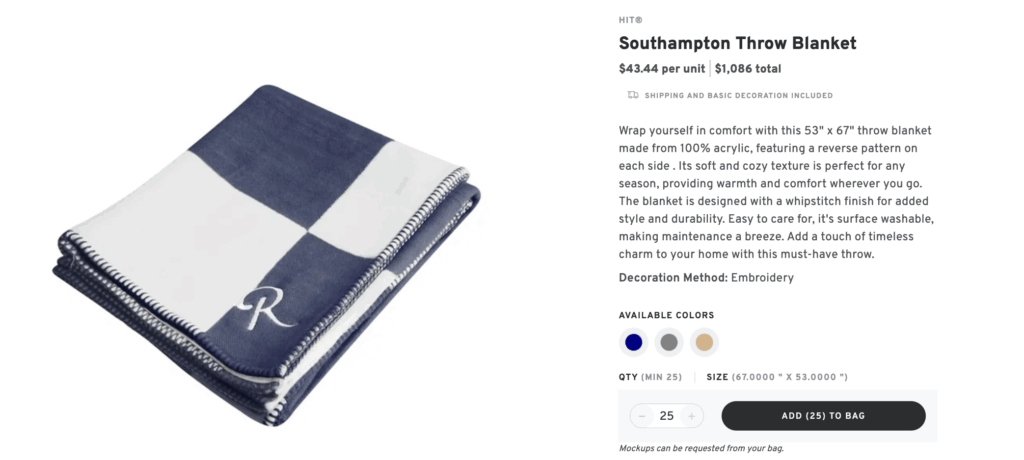1024x460 pixels.
Task: Decrease quantity with the minus button
Action: 642,416
